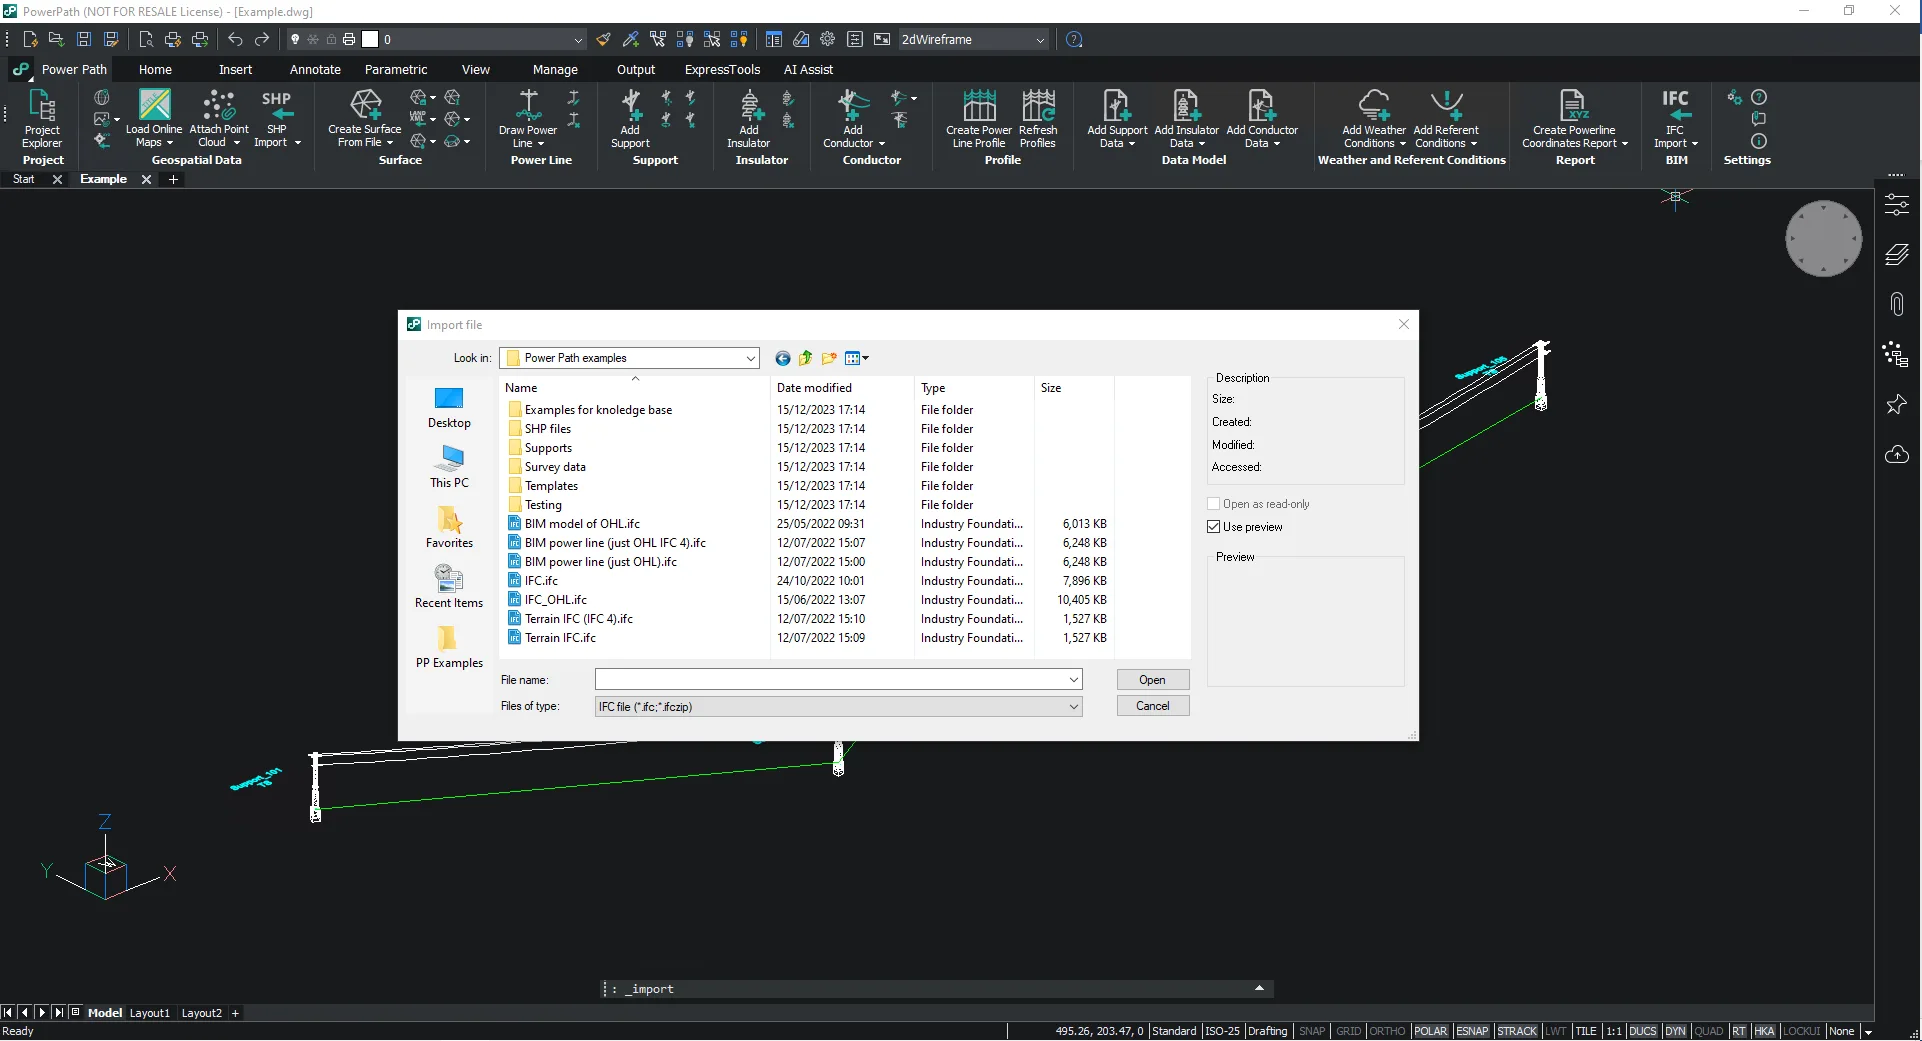Open the Annotate ribbon tab
1922x1041 pixels.
pyautogui.click(x=315, y=70)
